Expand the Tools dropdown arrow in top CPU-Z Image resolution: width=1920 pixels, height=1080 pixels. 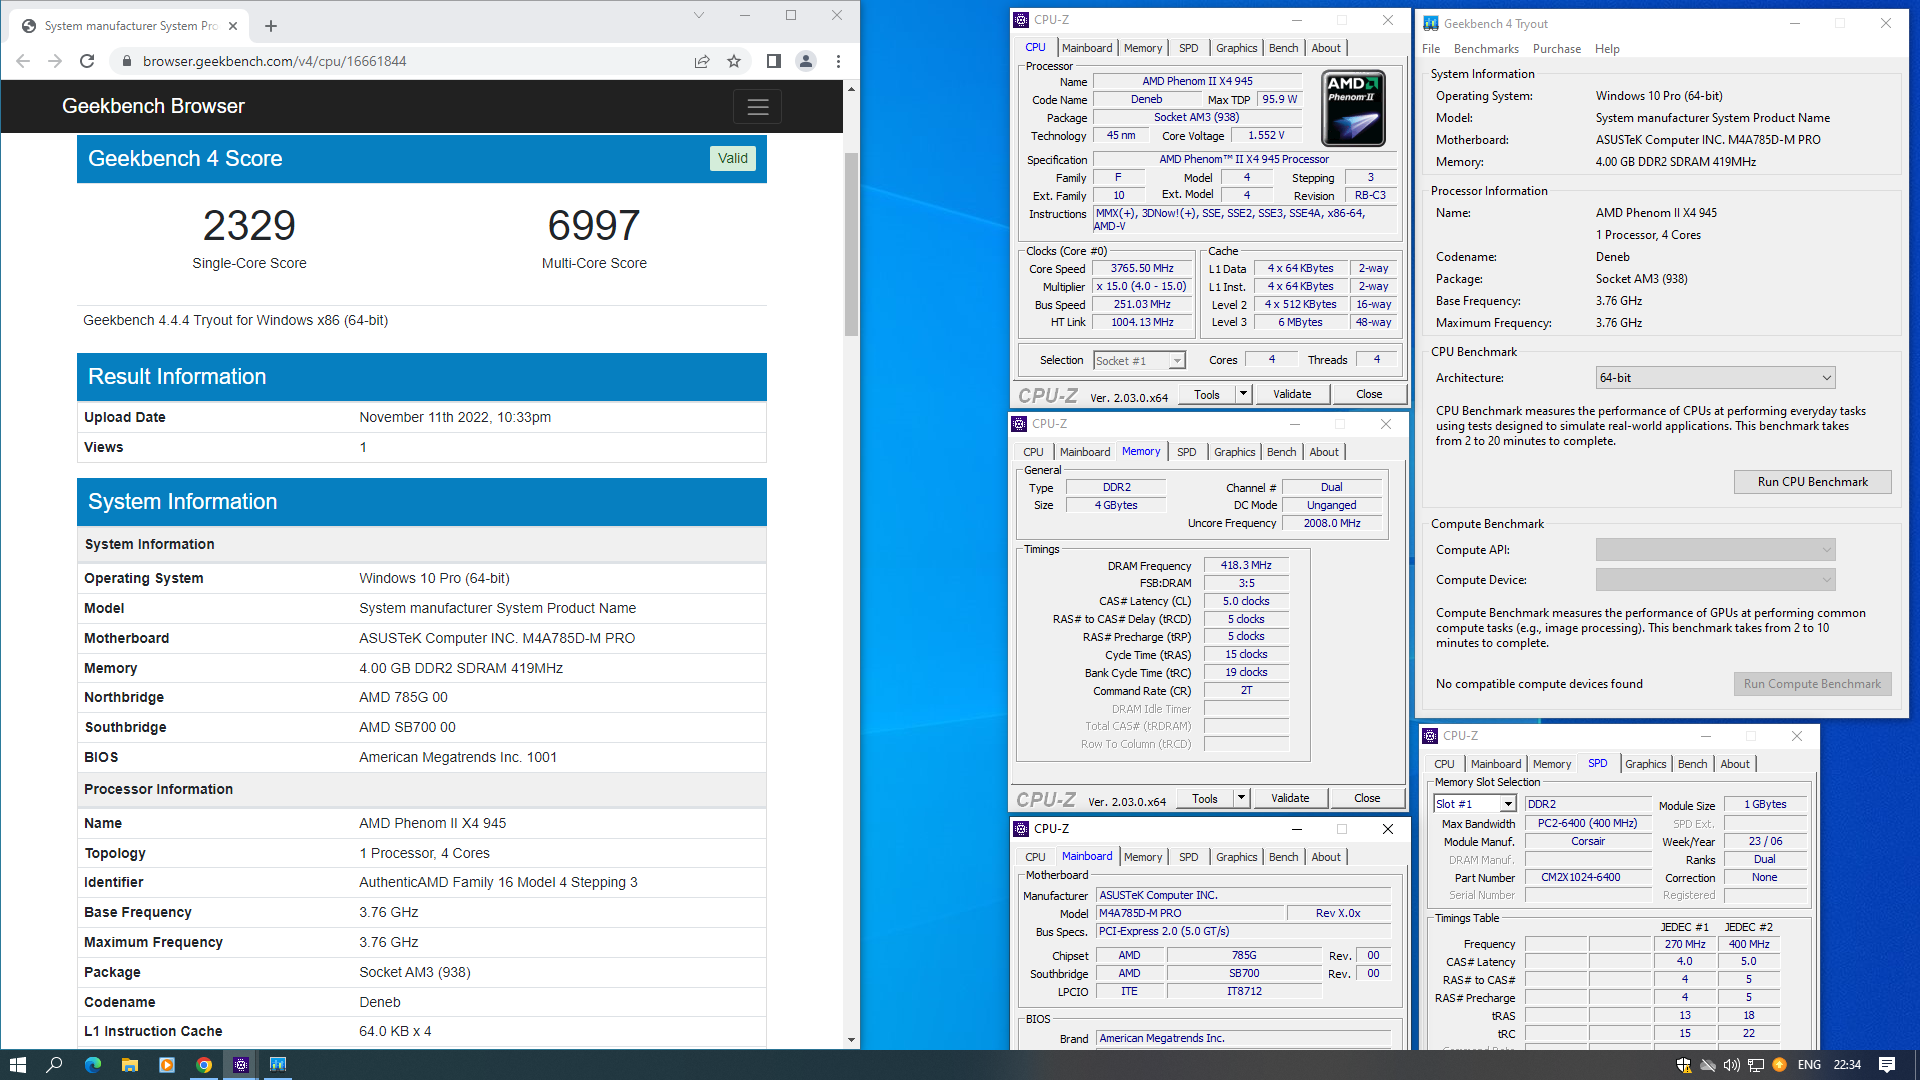coord(1243,394)
